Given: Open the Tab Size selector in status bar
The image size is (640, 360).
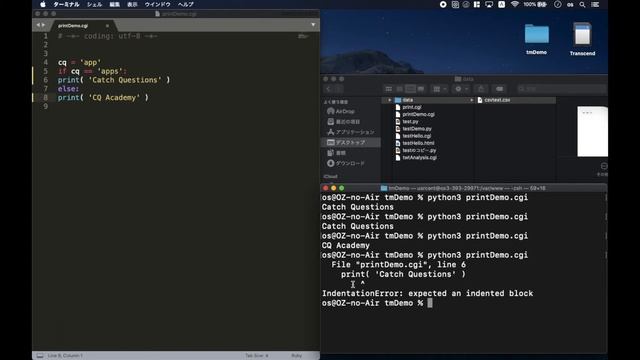Looking at the screenshot, I should click(257, 356).
